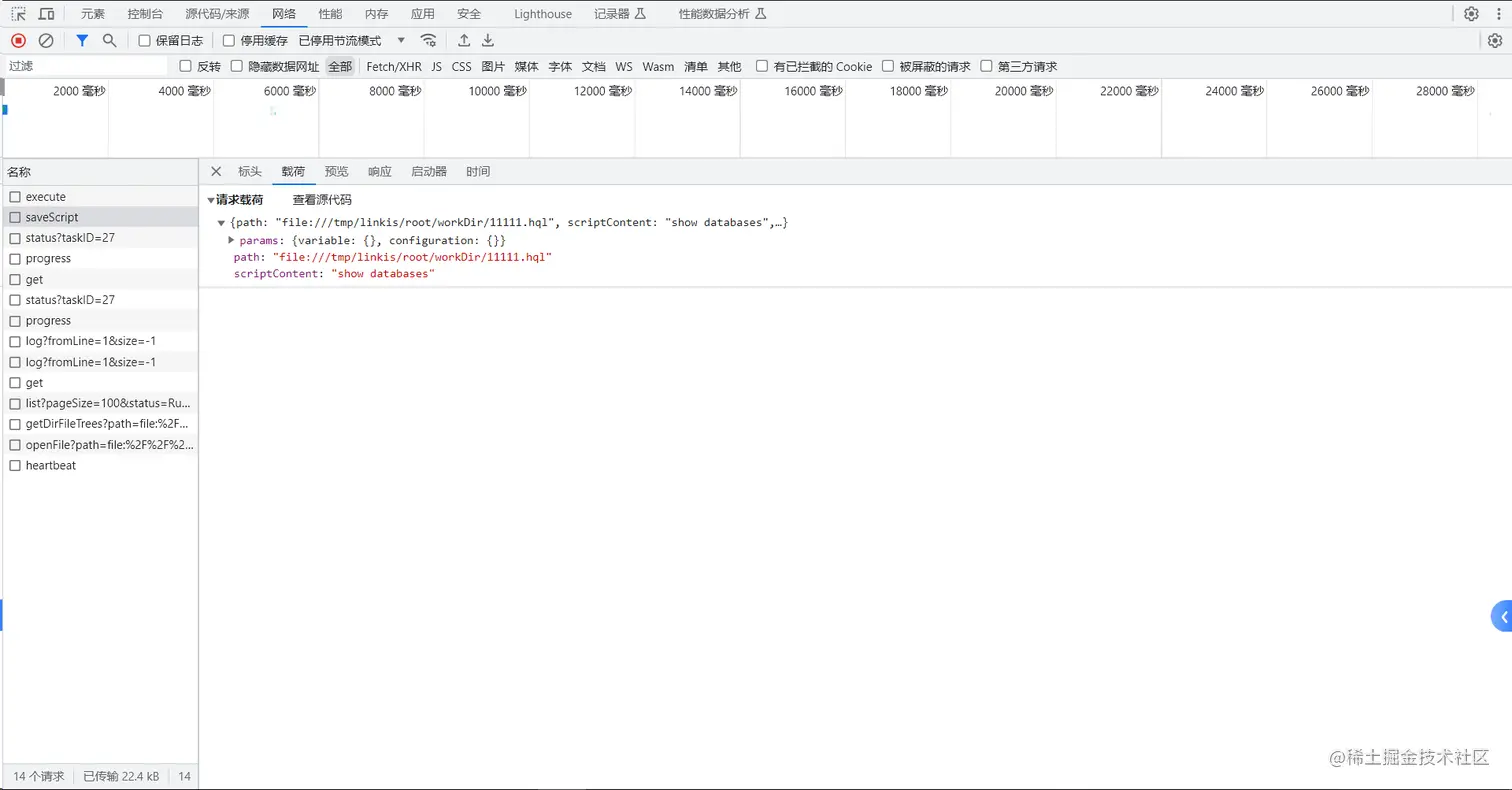The height and width of the screenshot is (790, 1512).
Task: Select the 载荷 tab
Action: pyautogui.click(x=293, y=171)
